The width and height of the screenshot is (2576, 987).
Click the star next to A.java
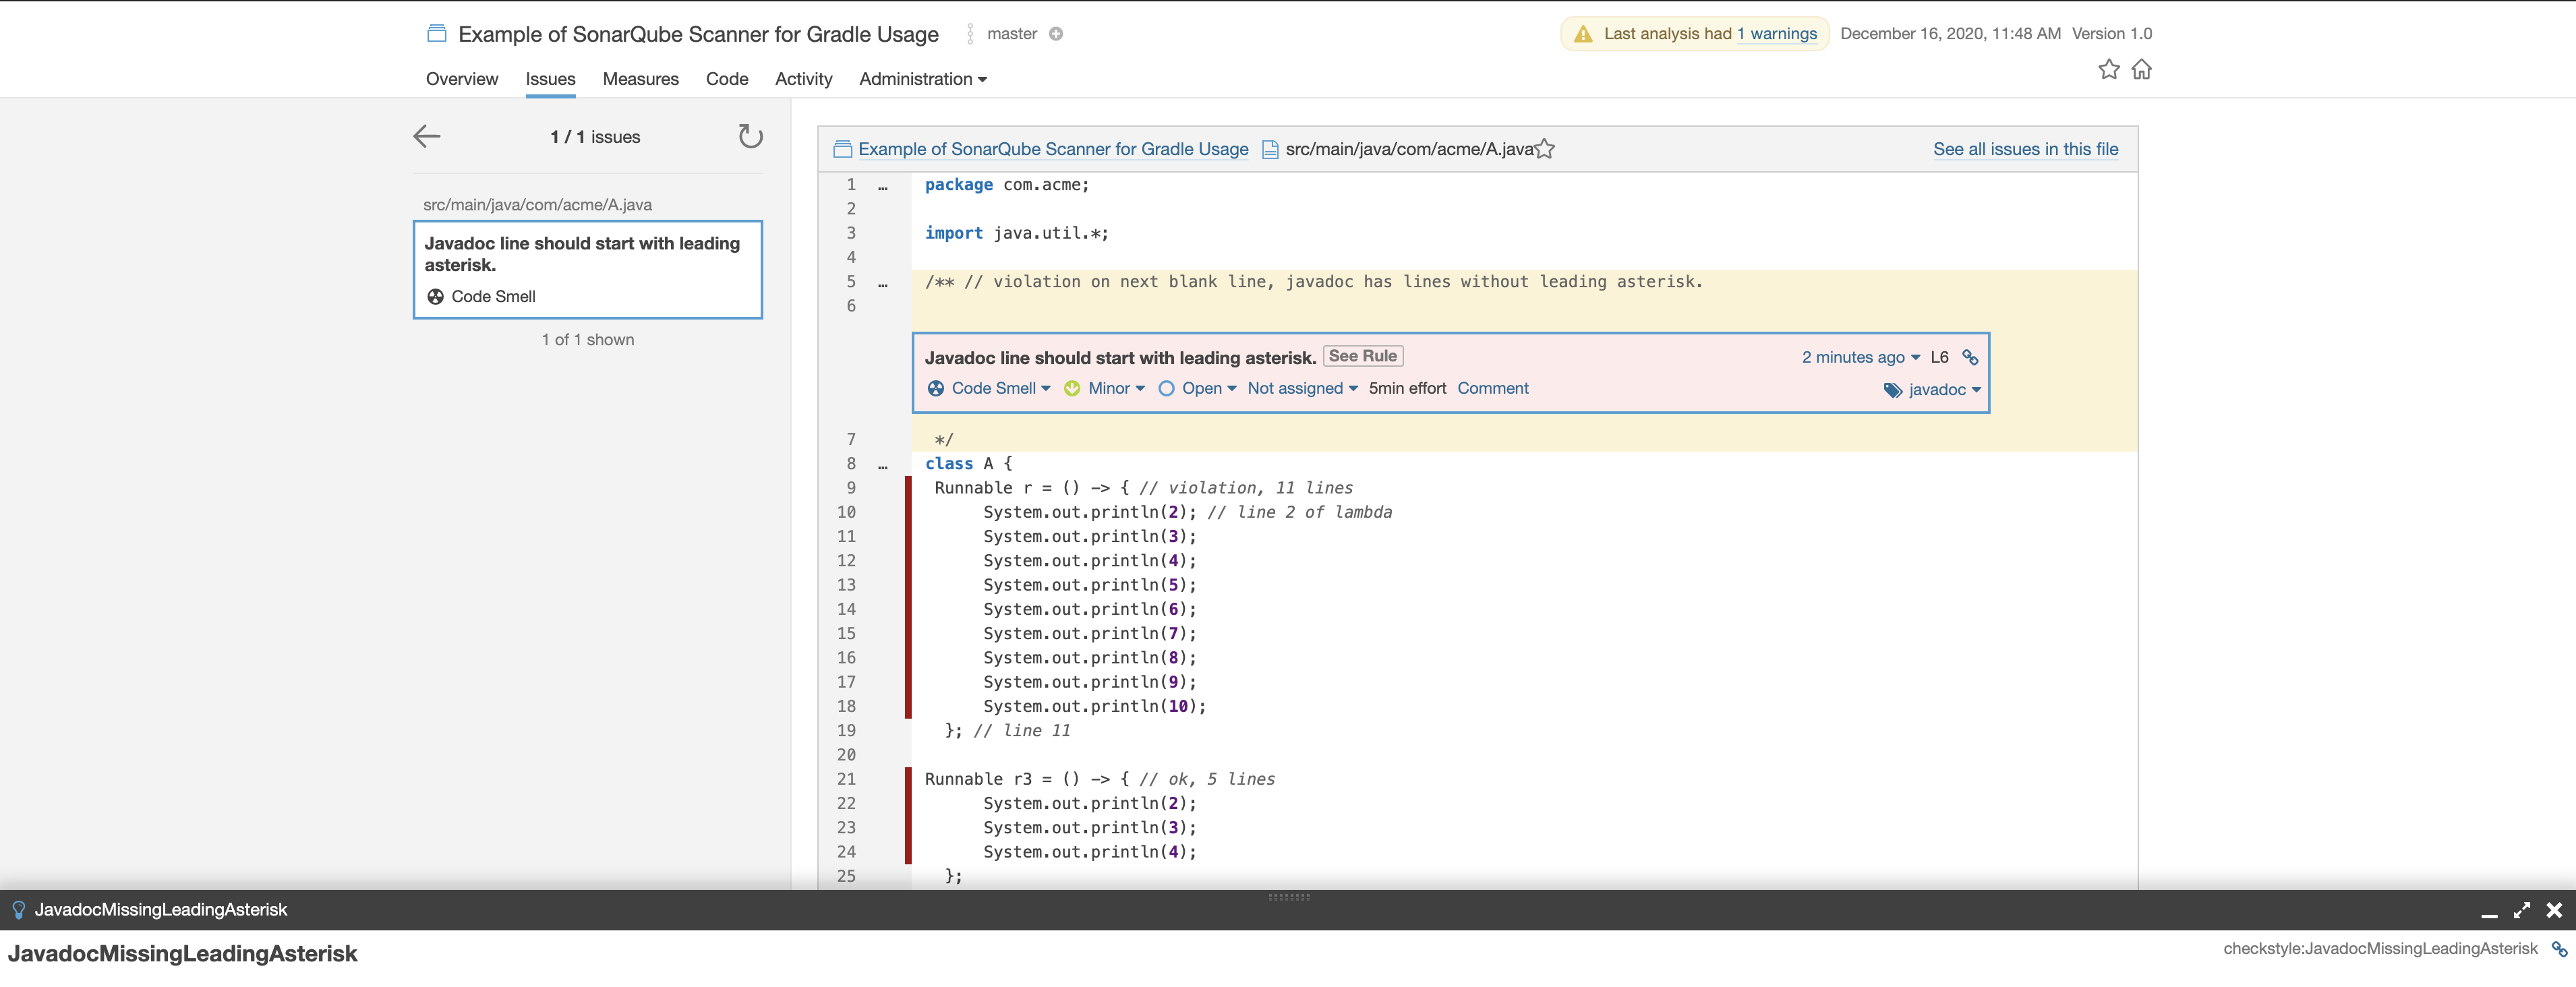point(1545,149)
